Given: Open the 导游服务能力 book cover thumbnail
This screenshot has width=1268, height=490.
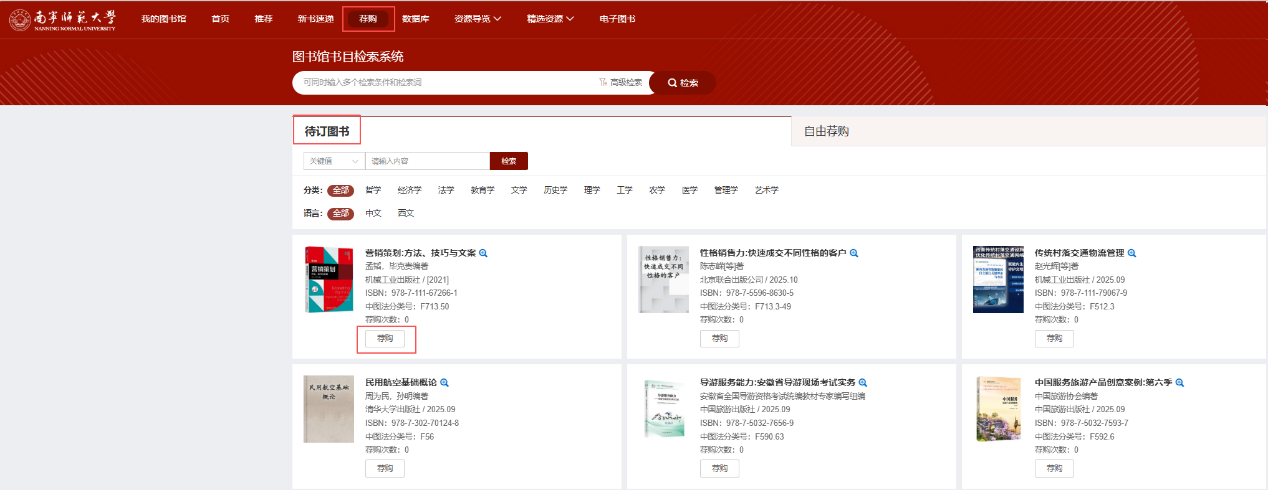Looking at the screenshot, I should coord(664,408).
